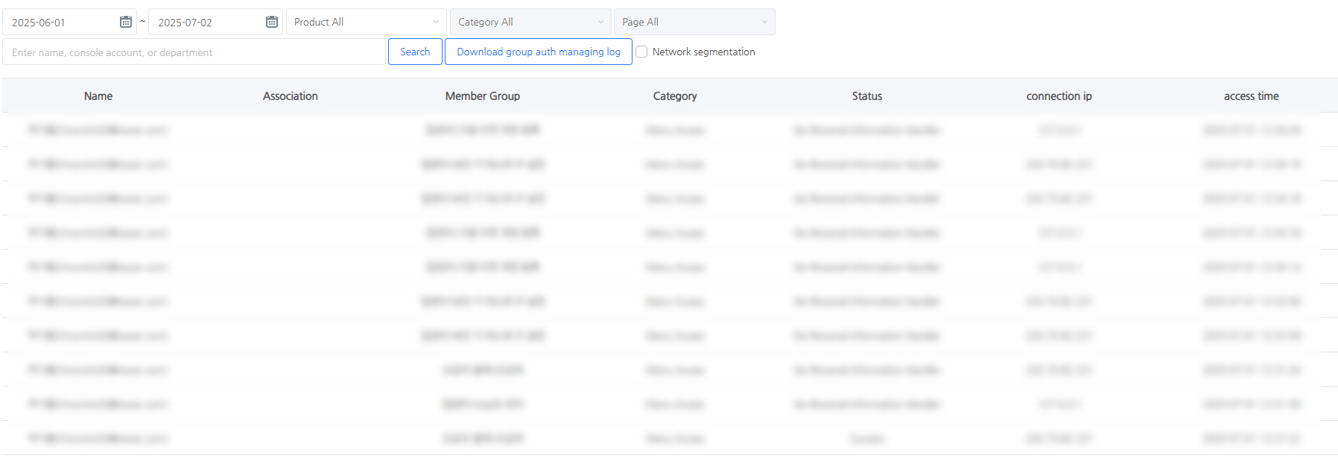1338x471 pixels.
Task: Click the connection ip column header
Action: (x=1059, y=96)
